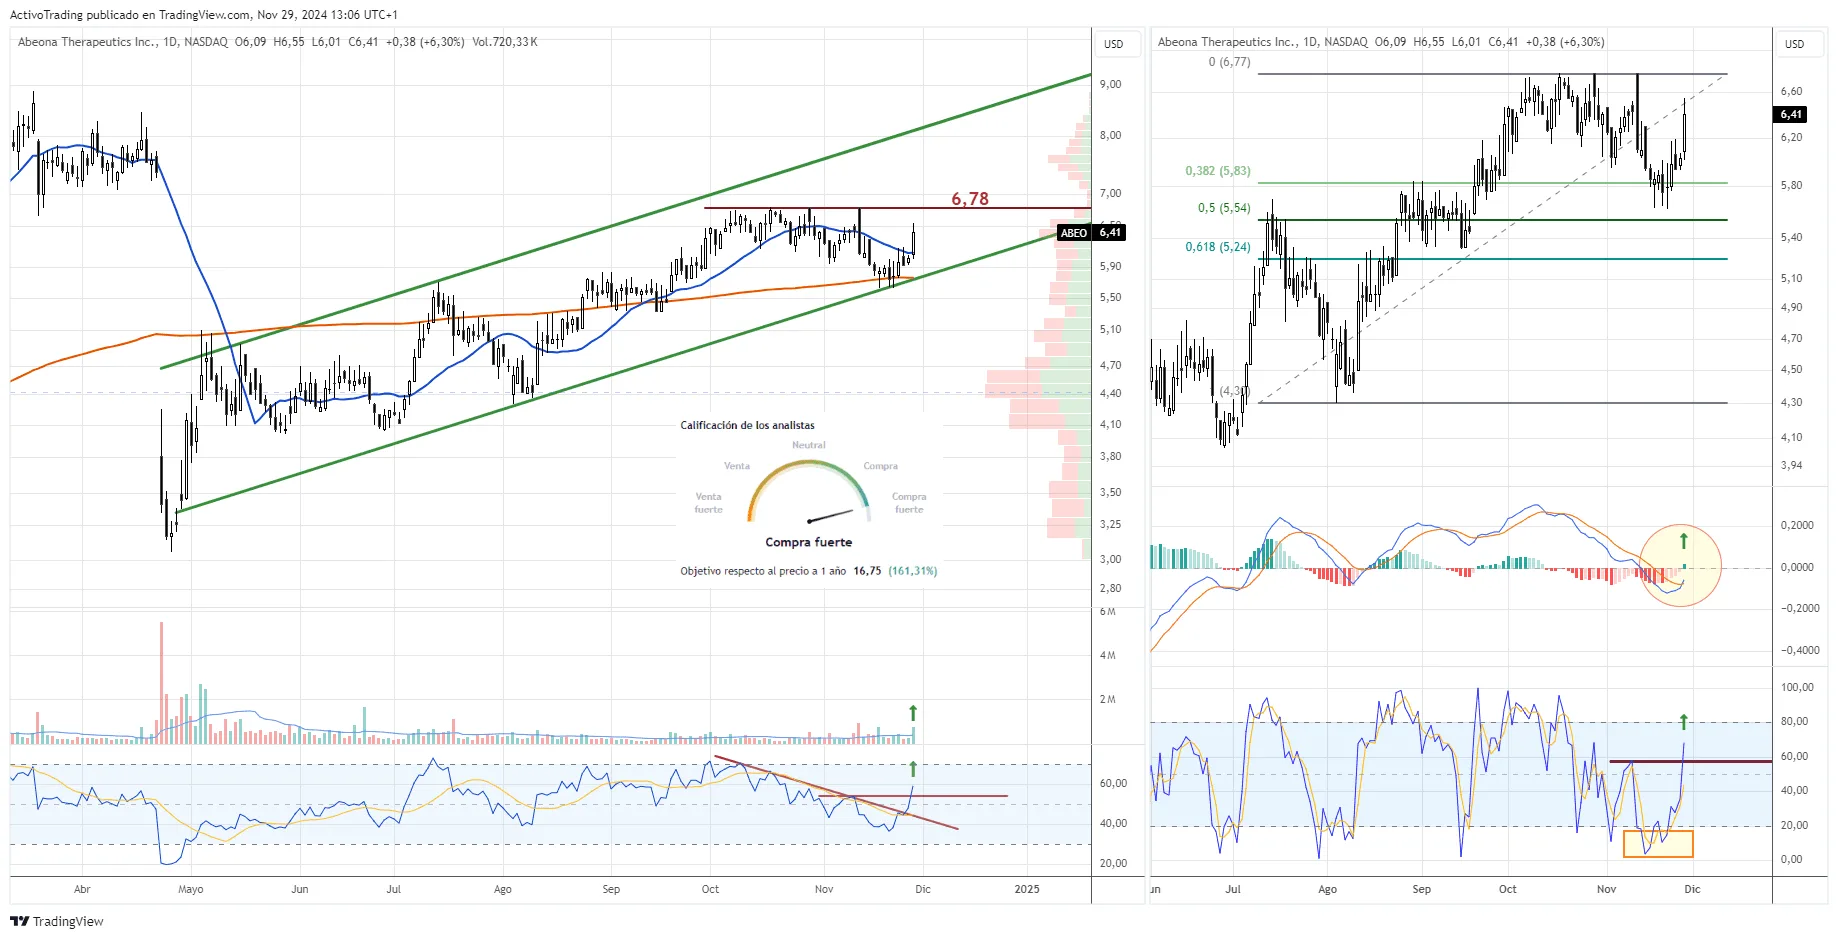Viewport: 1838px width, 939px height.
Task: Click the 6,60 price level on right axis
Action: 1791,91
